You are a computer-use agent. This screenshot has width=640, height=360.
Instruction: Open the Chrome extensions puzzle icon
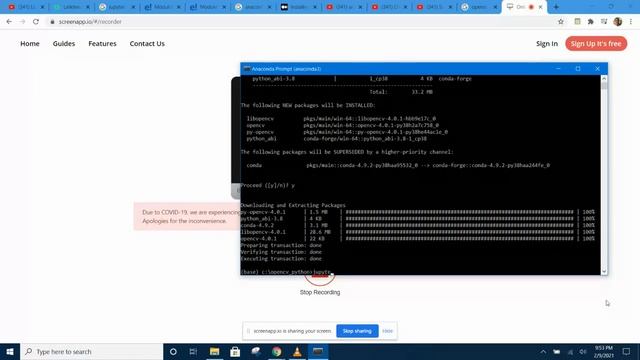590,22
